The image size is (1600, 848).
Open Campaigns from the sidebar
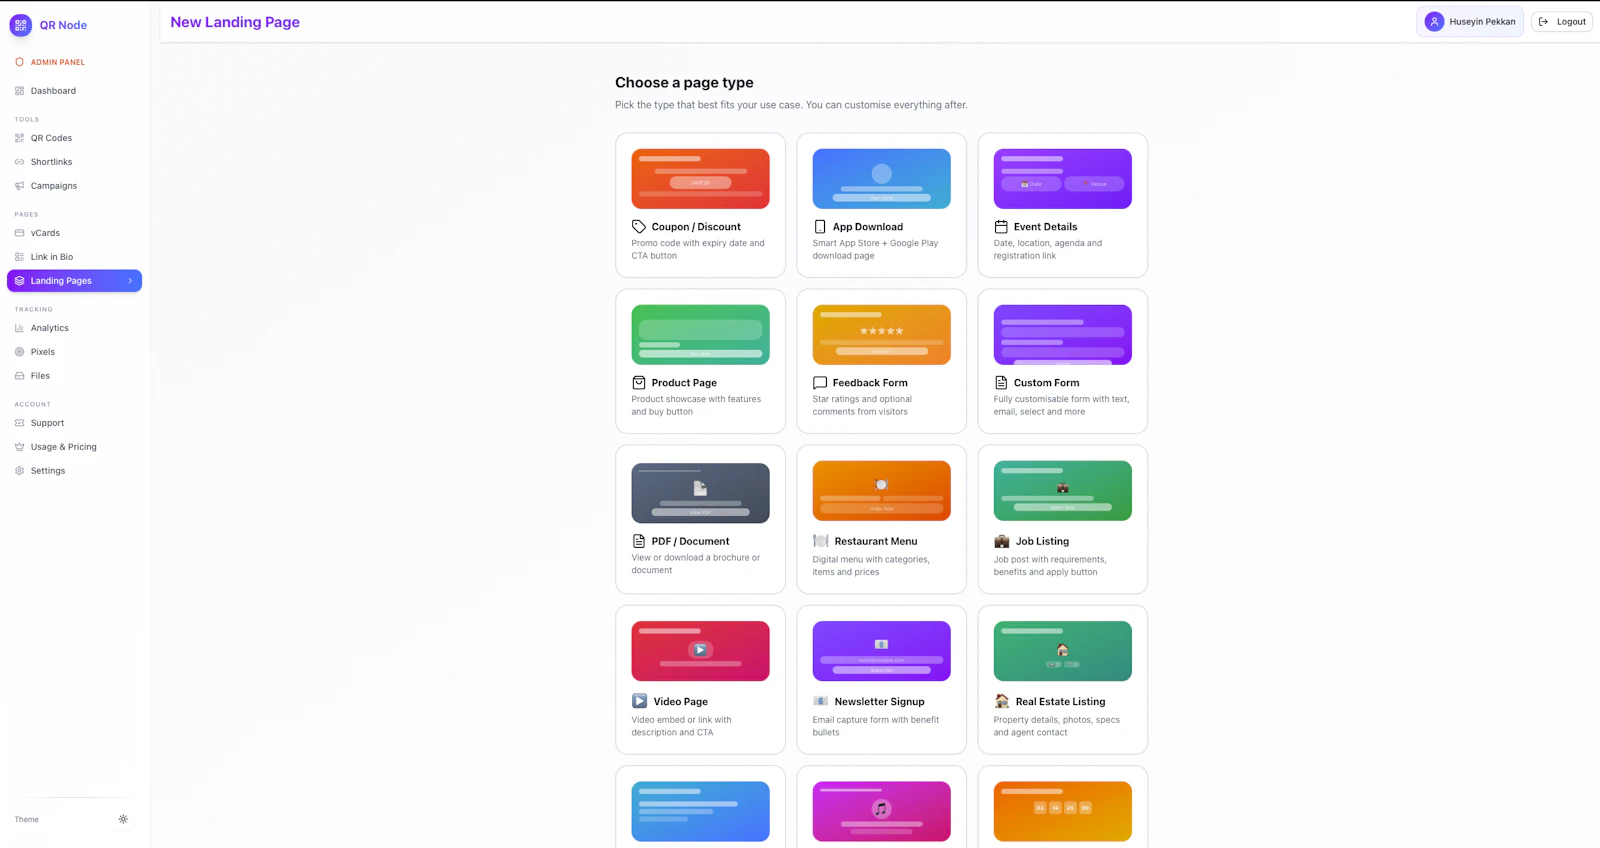pyautogui.click(x=75, y=186)
